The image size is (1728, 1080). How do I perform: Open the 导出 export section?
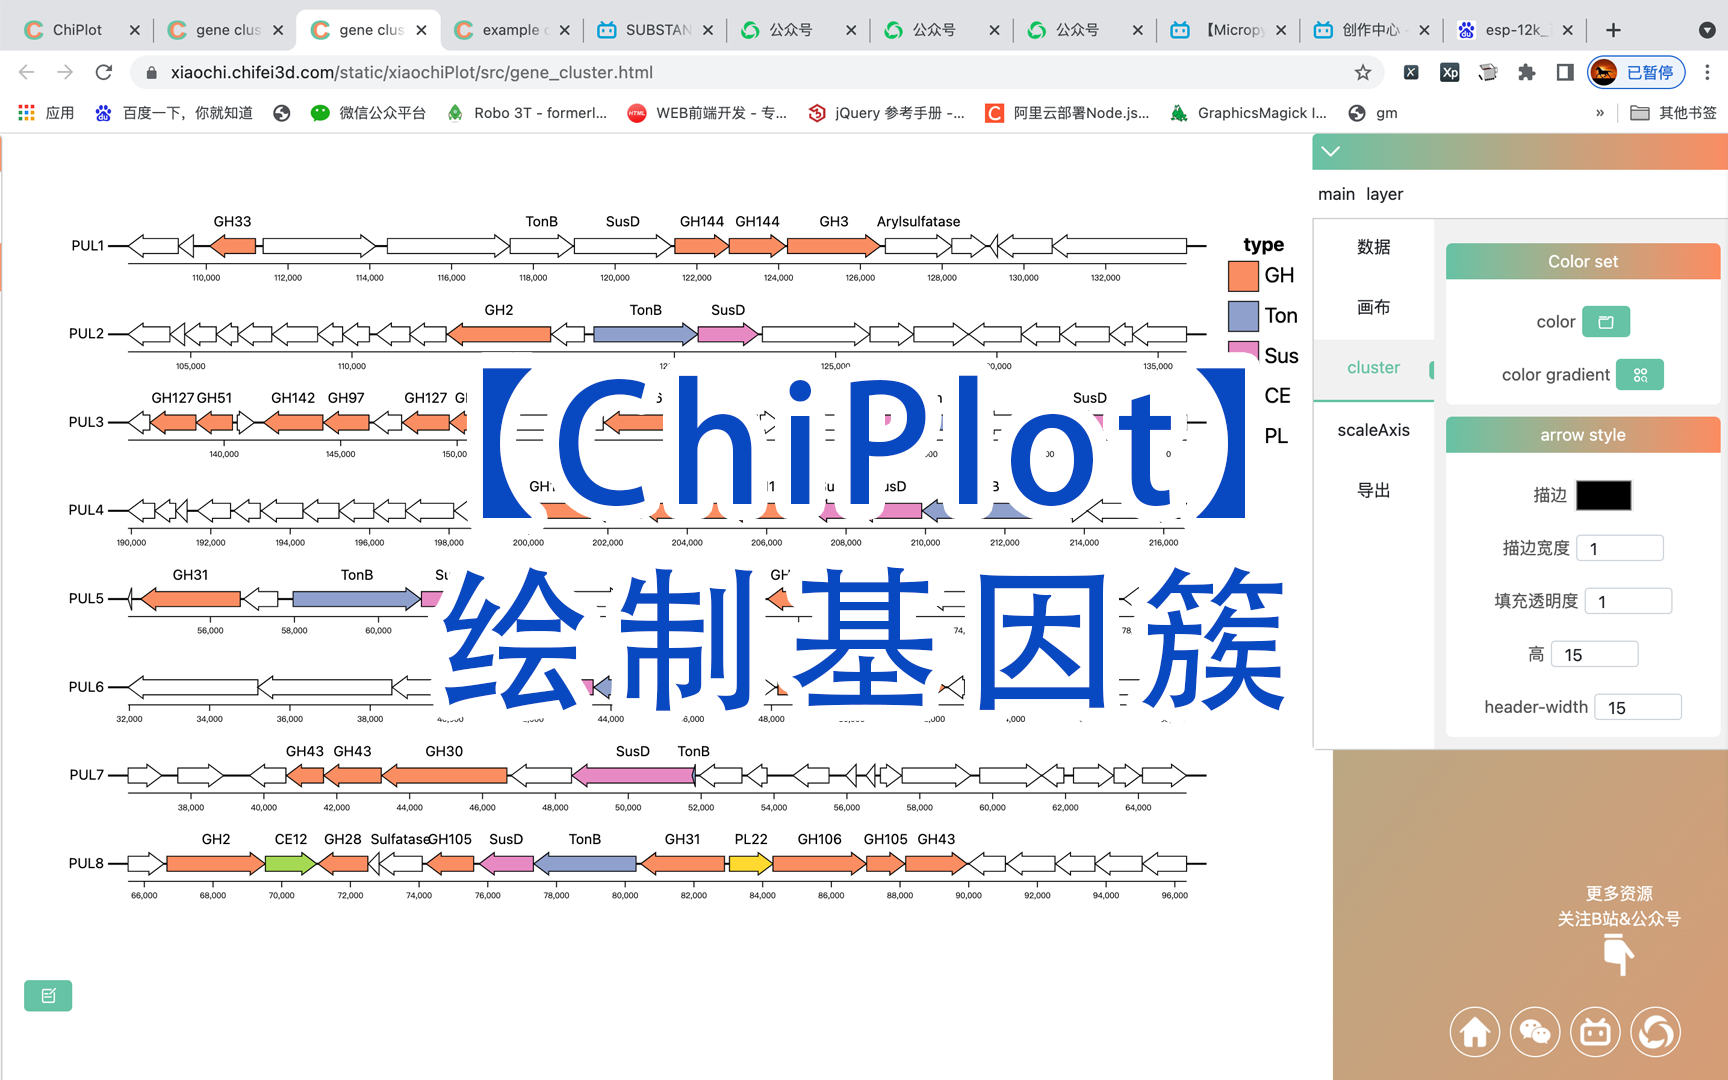pyautogui.click(x=1373, y=490)
